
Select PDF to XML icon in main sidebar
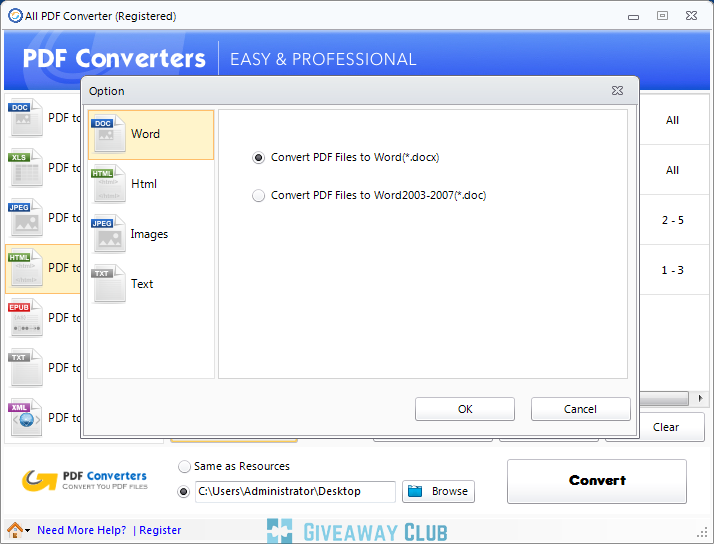(x=26, y=418)
